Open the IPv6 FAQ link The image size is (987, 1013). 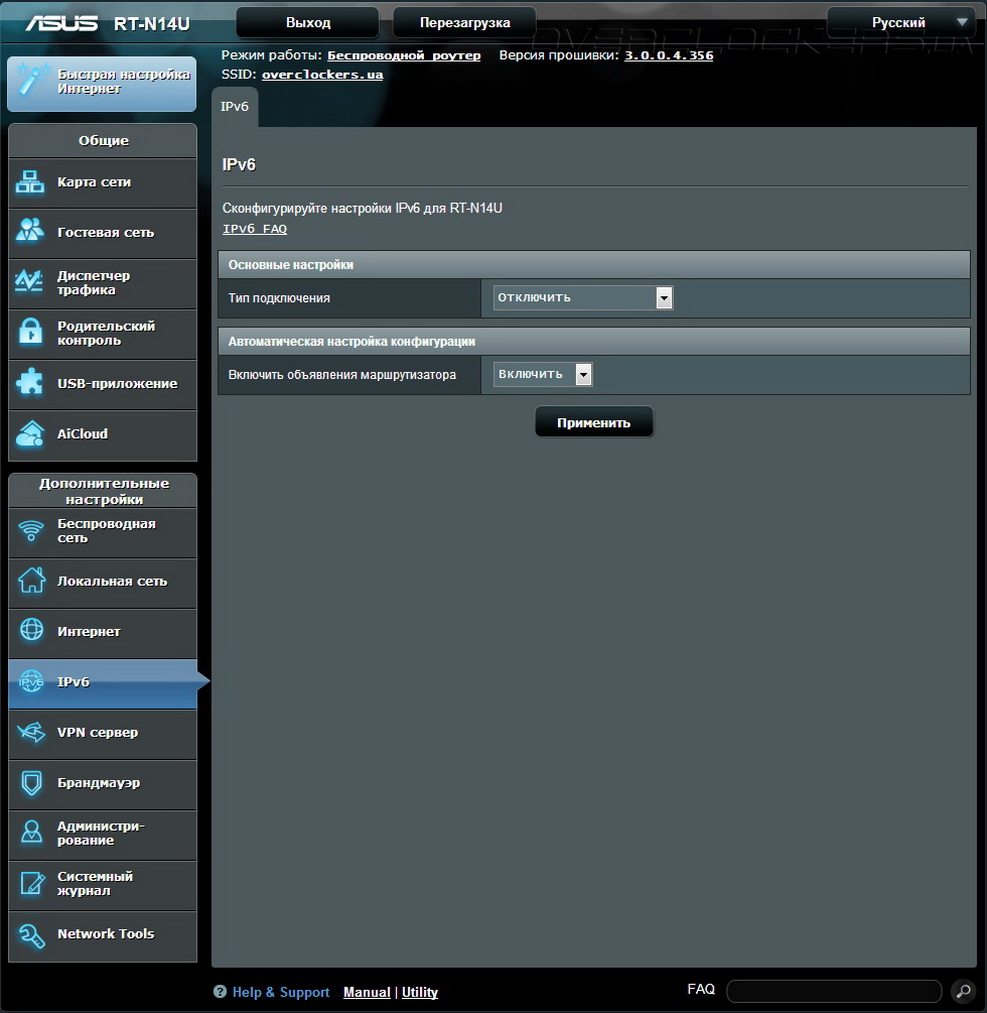[x=254, y=229]
